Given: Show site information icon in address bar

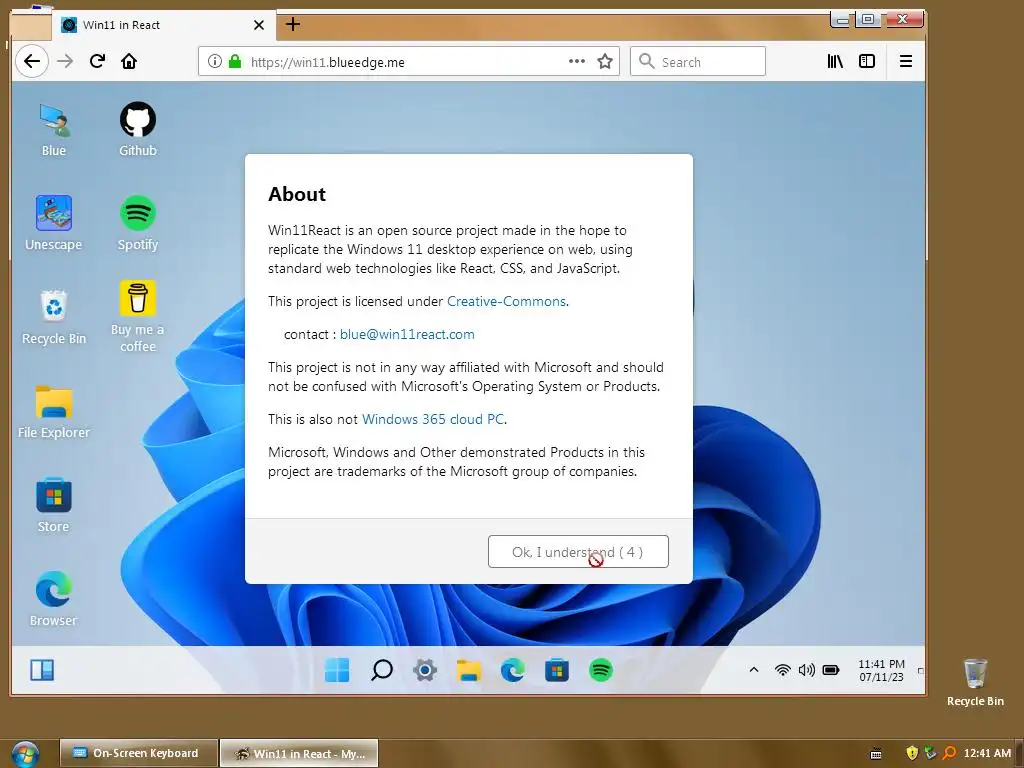Looking at the screenshot, I should tap(214, 61).
